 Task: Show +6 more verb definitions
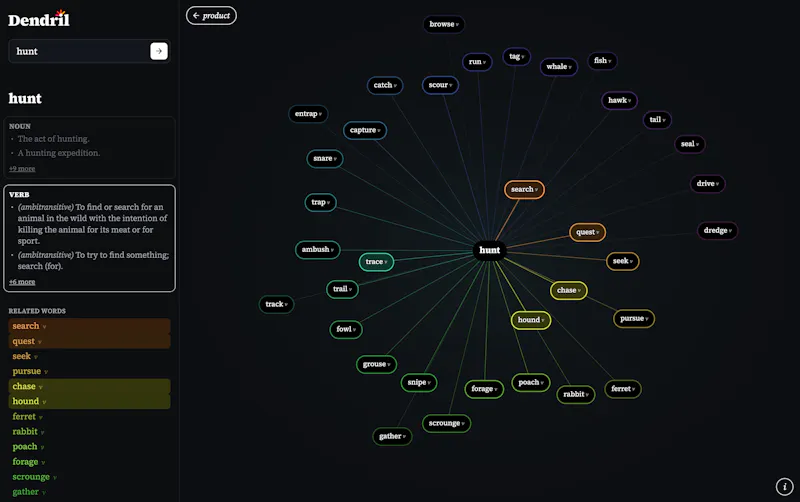click(x=22, y=282)
